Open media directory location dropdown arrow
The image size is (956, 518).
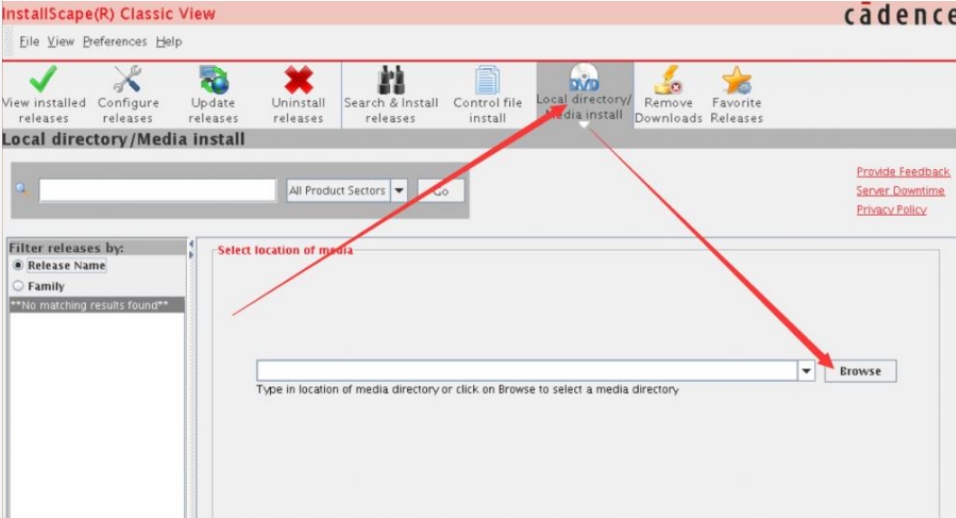click(806, 371)
